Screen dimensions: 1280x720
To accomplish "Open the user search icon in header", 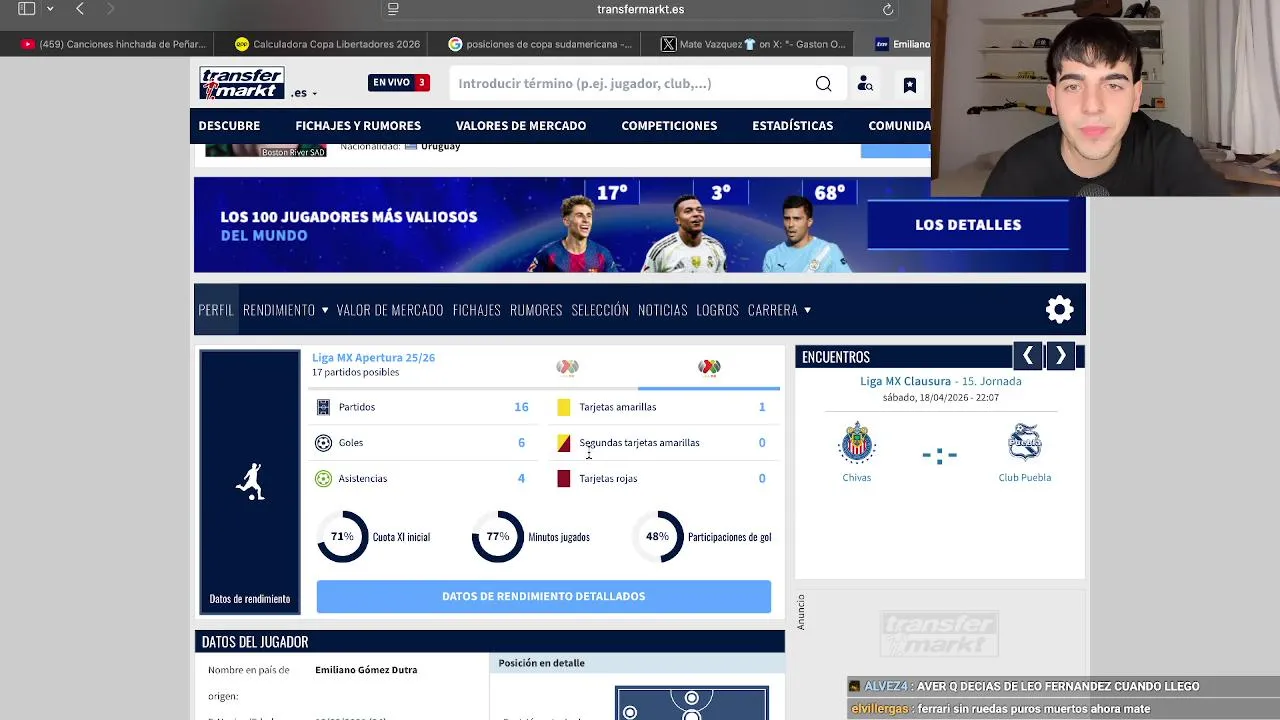I will pyautogui.click(x=865, y=84).
